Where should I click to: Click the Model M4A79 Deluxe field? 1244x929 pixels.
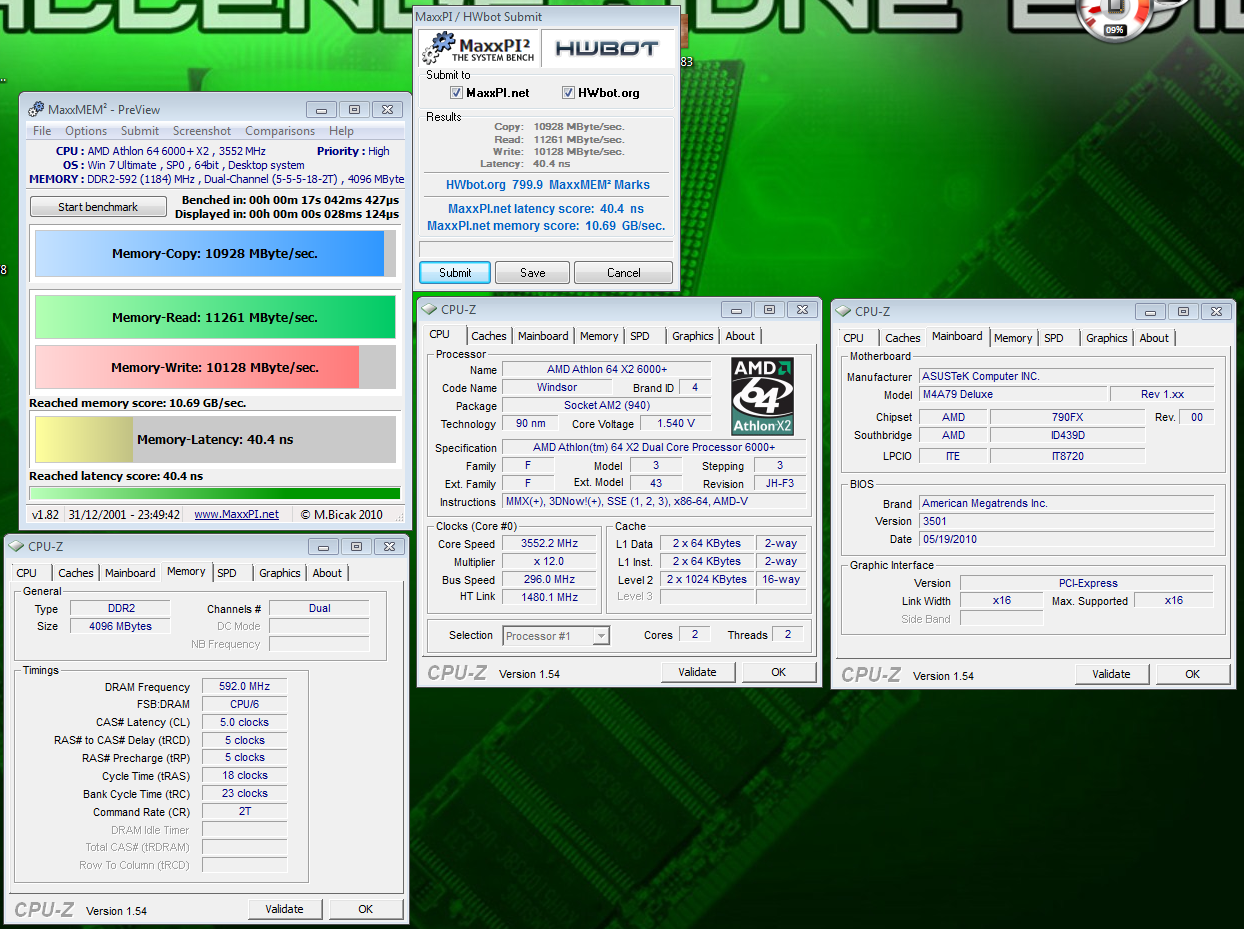pyautogui.click(x=1013, y=394)
